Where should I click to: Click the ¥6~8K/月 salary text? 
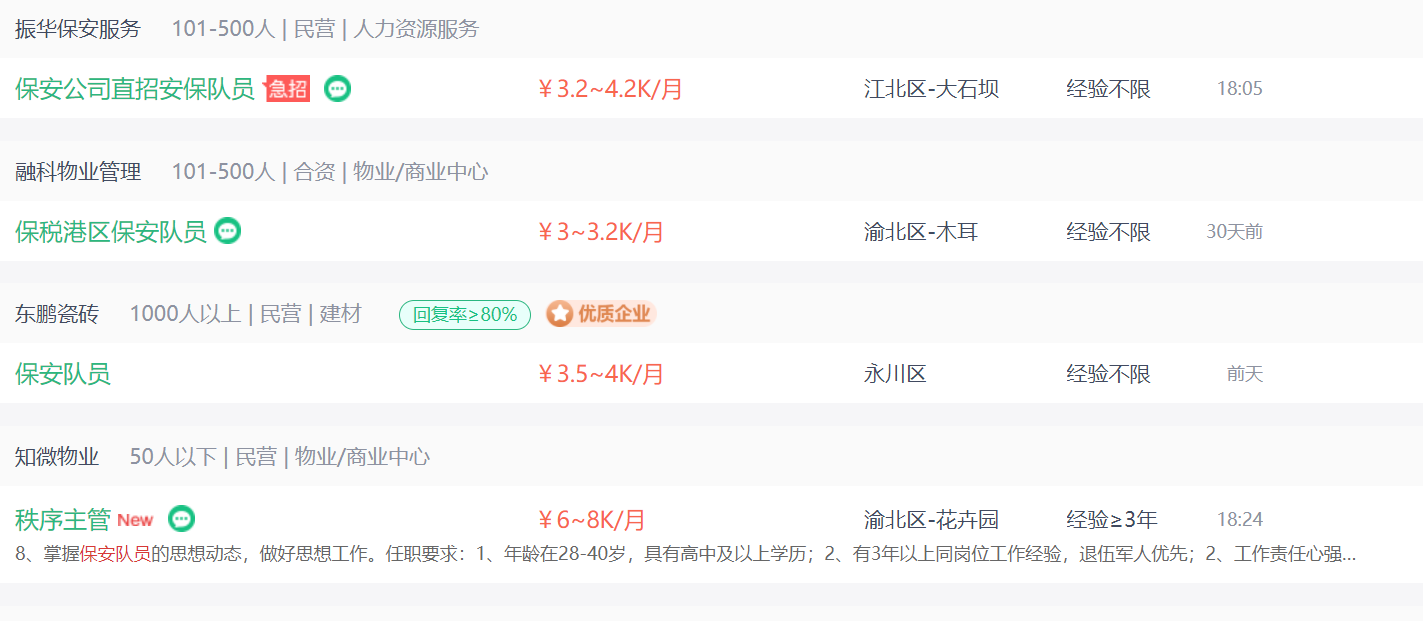pyautogui.click(x=592, y=520)
